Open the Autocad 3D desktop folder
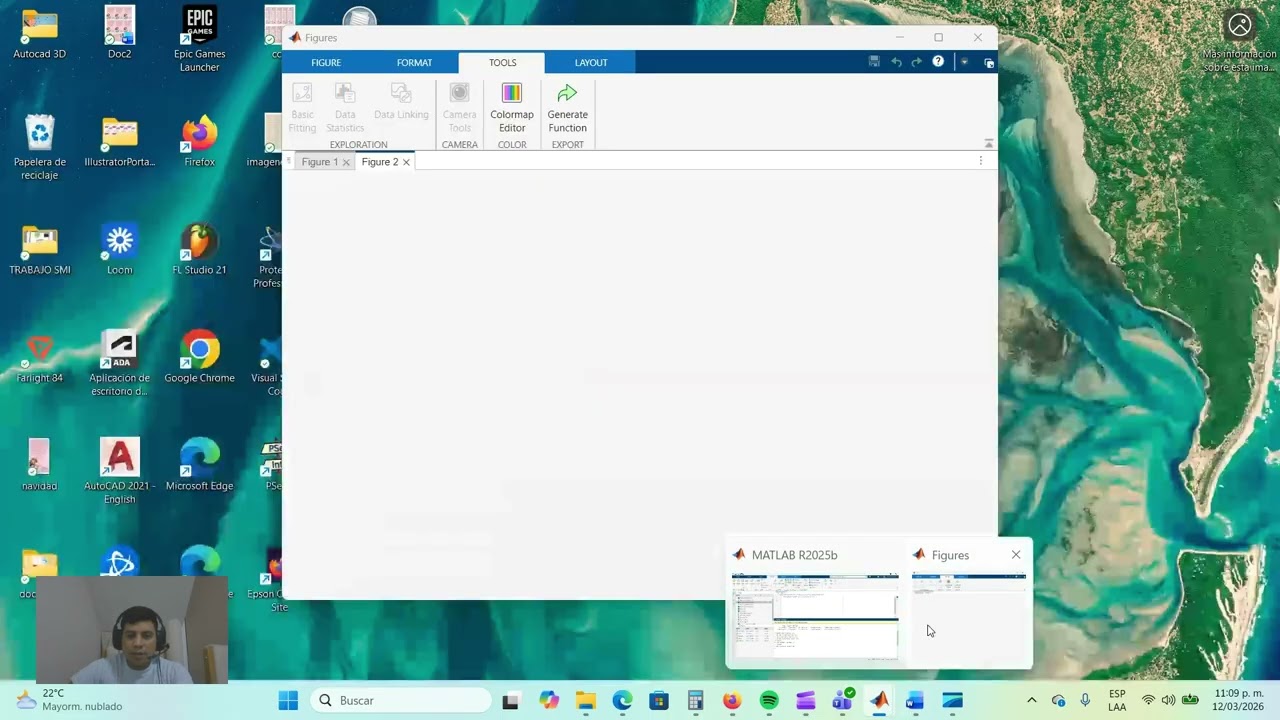The image size is (1280, 720). coord(40,33)
